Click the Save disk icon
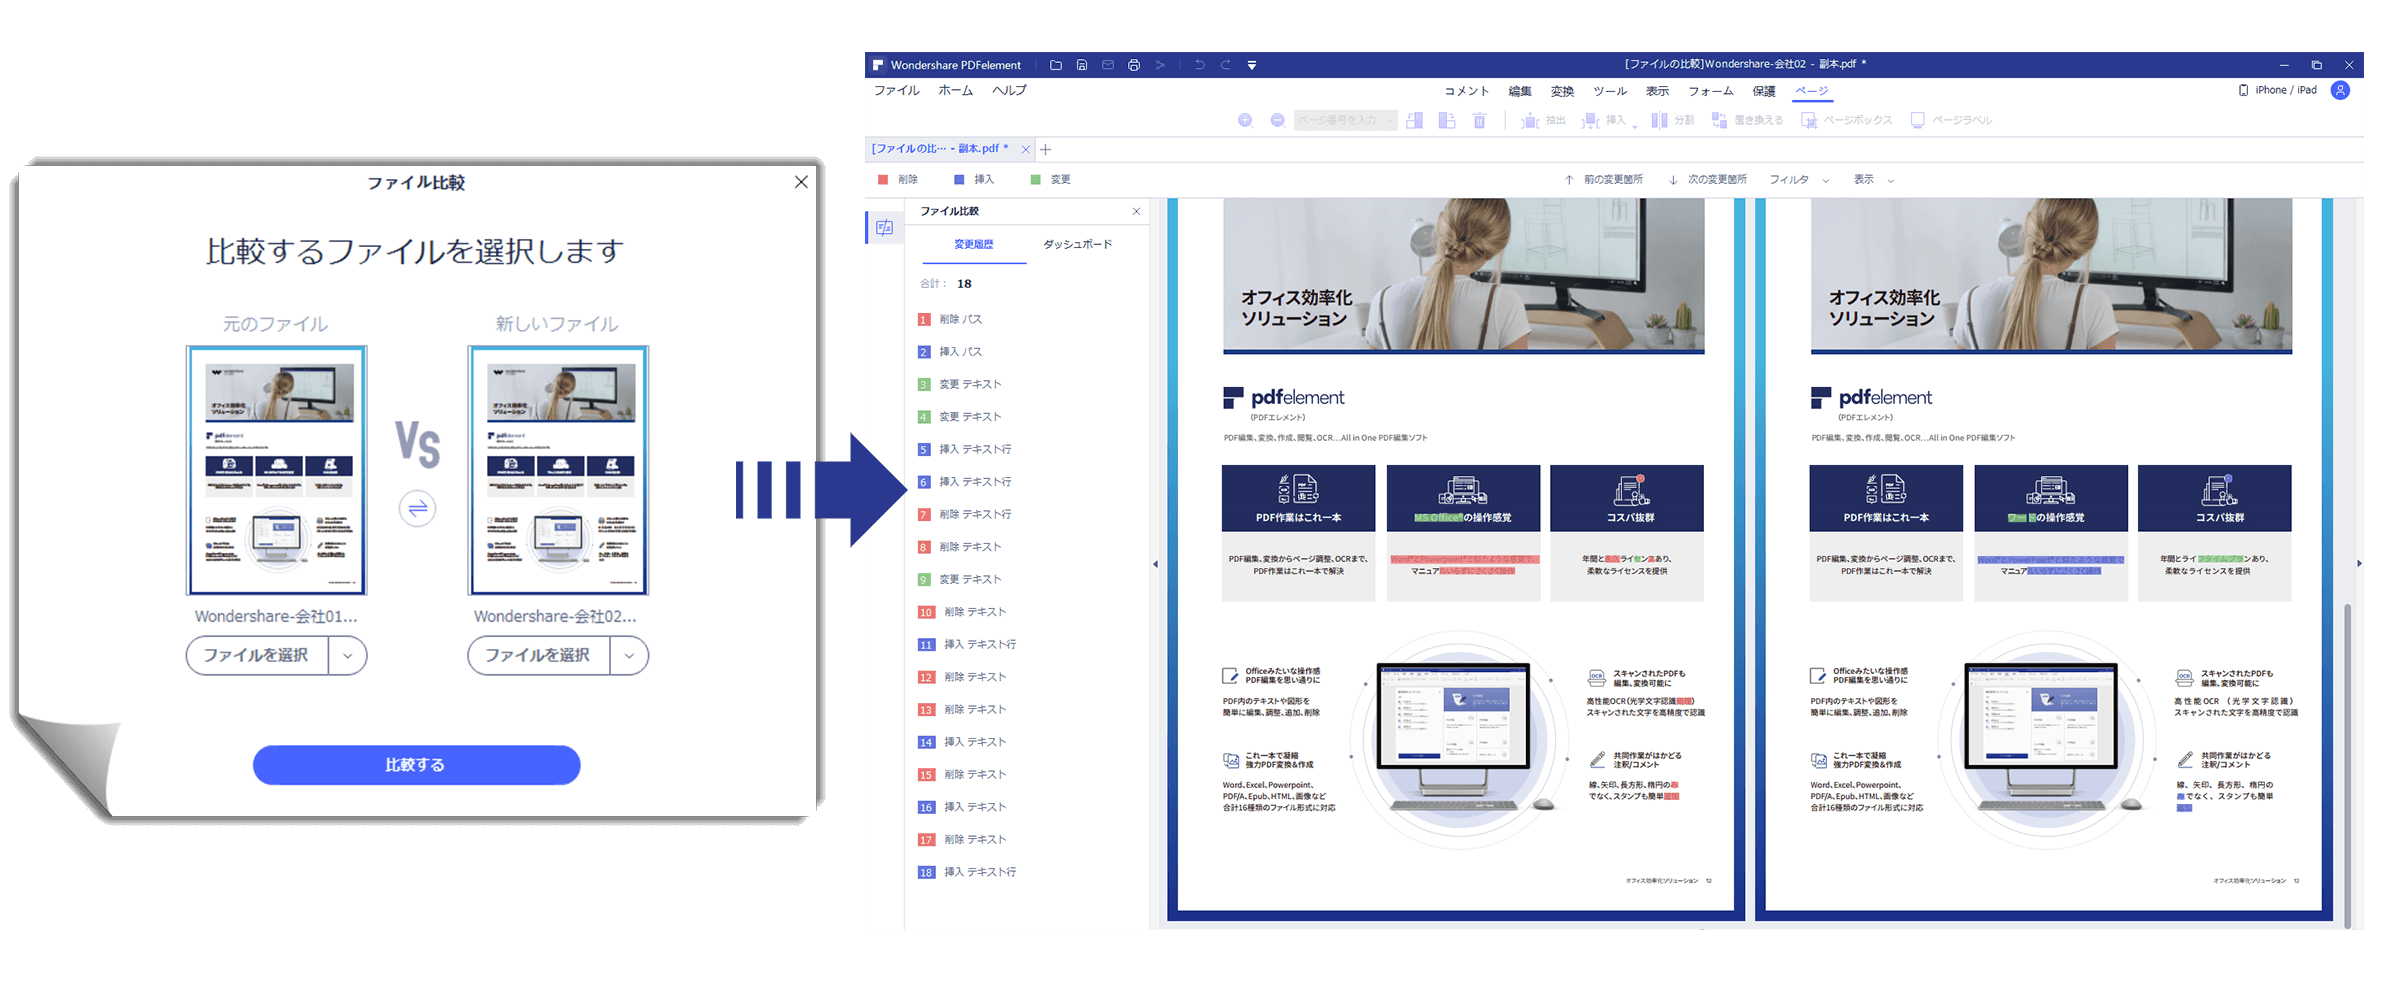 point(1081,65)
